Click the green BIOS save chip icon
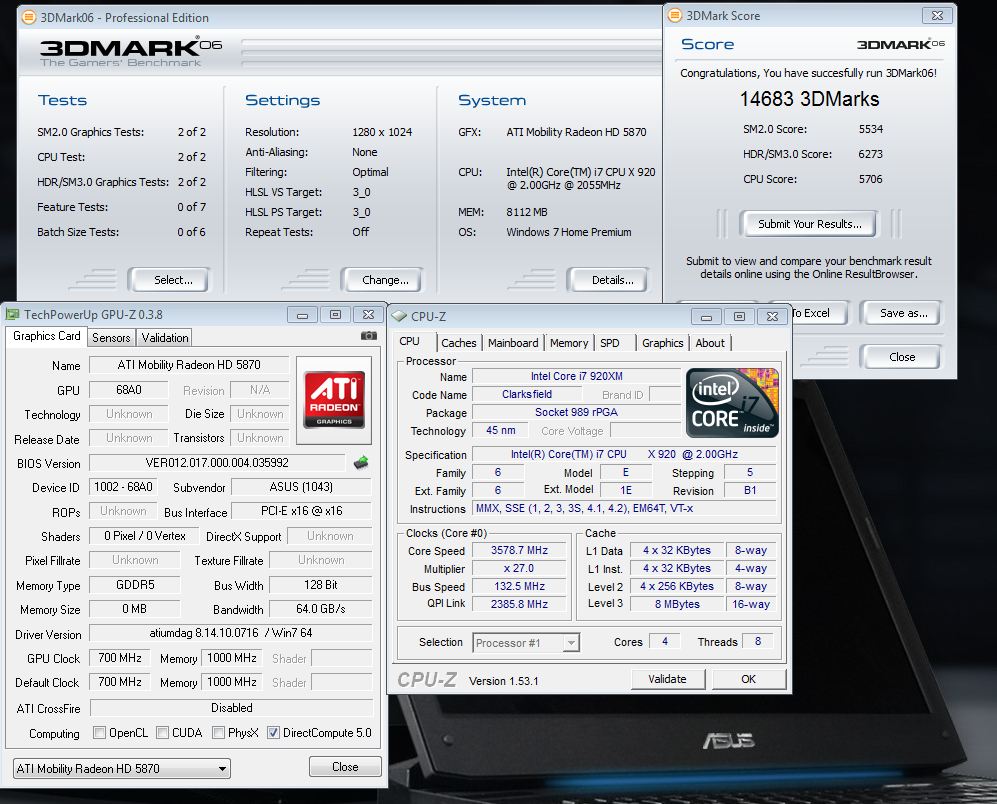 click(x=361, y=462)
